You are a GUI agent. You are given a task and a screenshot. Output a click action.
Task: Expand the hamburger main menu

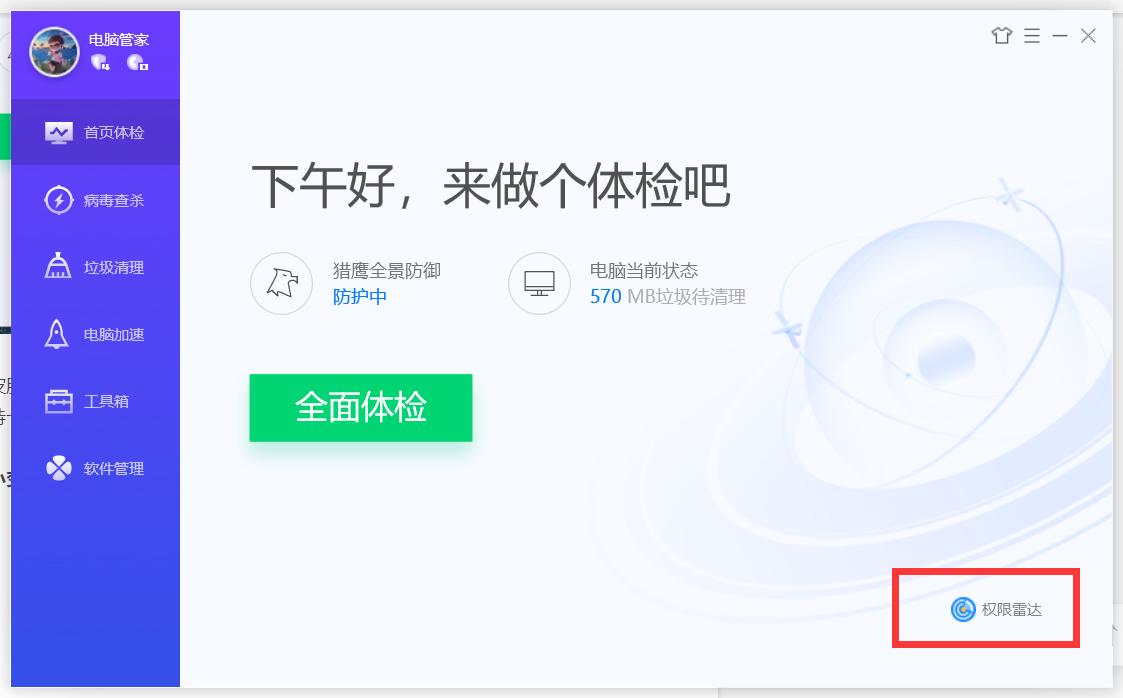click(1032, 35)
